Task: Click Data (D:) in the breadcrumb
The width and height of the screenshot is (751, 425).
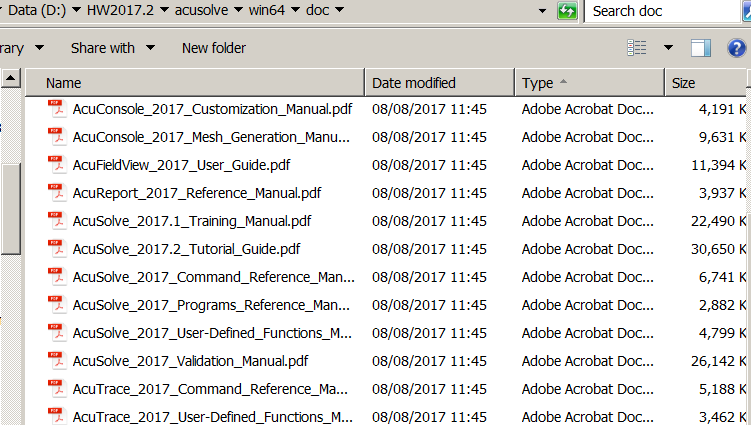Action: [37, 10]
